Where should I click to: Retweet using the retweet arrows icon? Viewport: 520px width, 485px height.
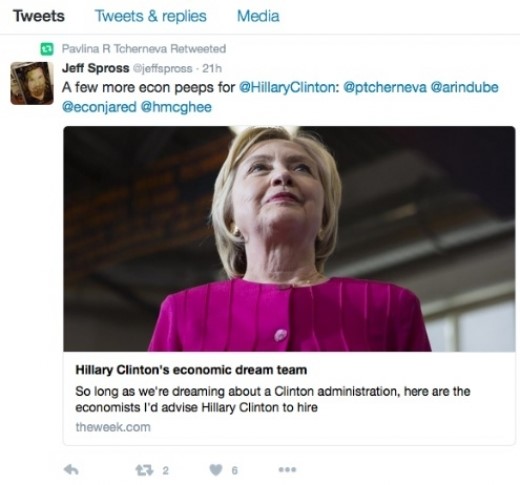pos(144,470)
